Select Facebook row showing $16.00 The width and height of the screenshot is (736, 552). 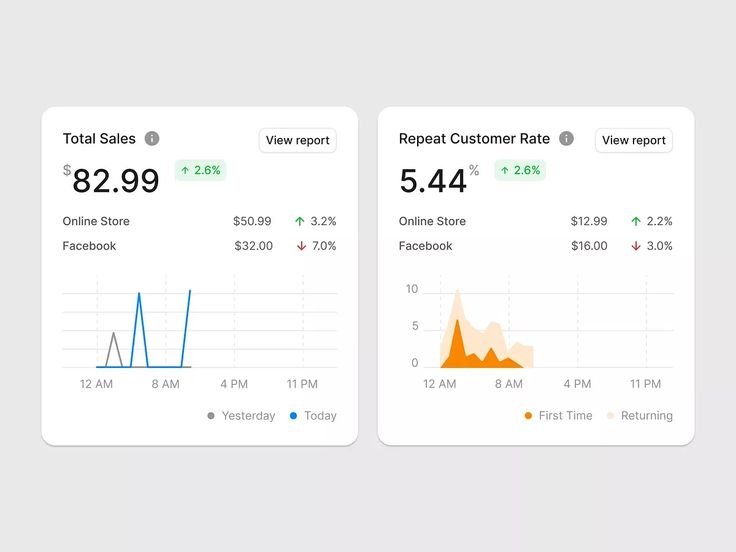(425, 246)
